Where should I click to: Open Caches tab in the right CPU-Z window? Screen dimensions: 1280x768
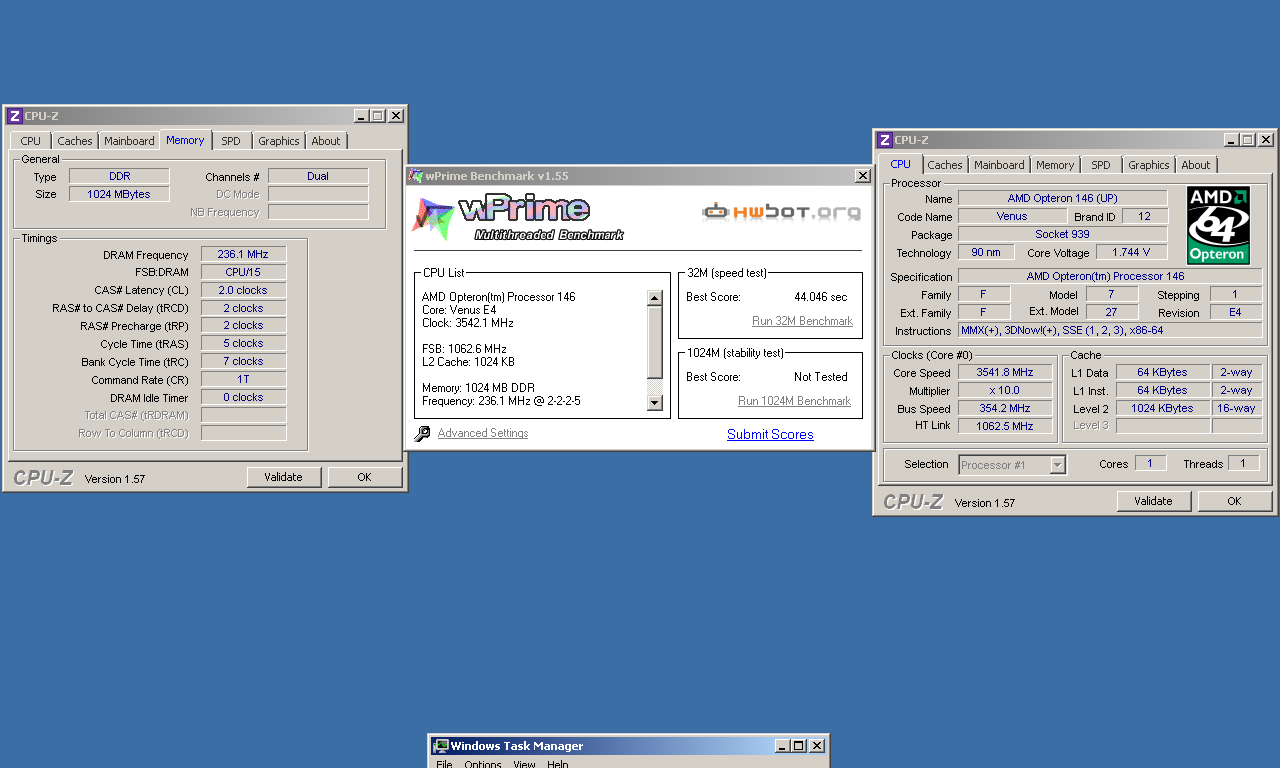click(x=945, y=165)
